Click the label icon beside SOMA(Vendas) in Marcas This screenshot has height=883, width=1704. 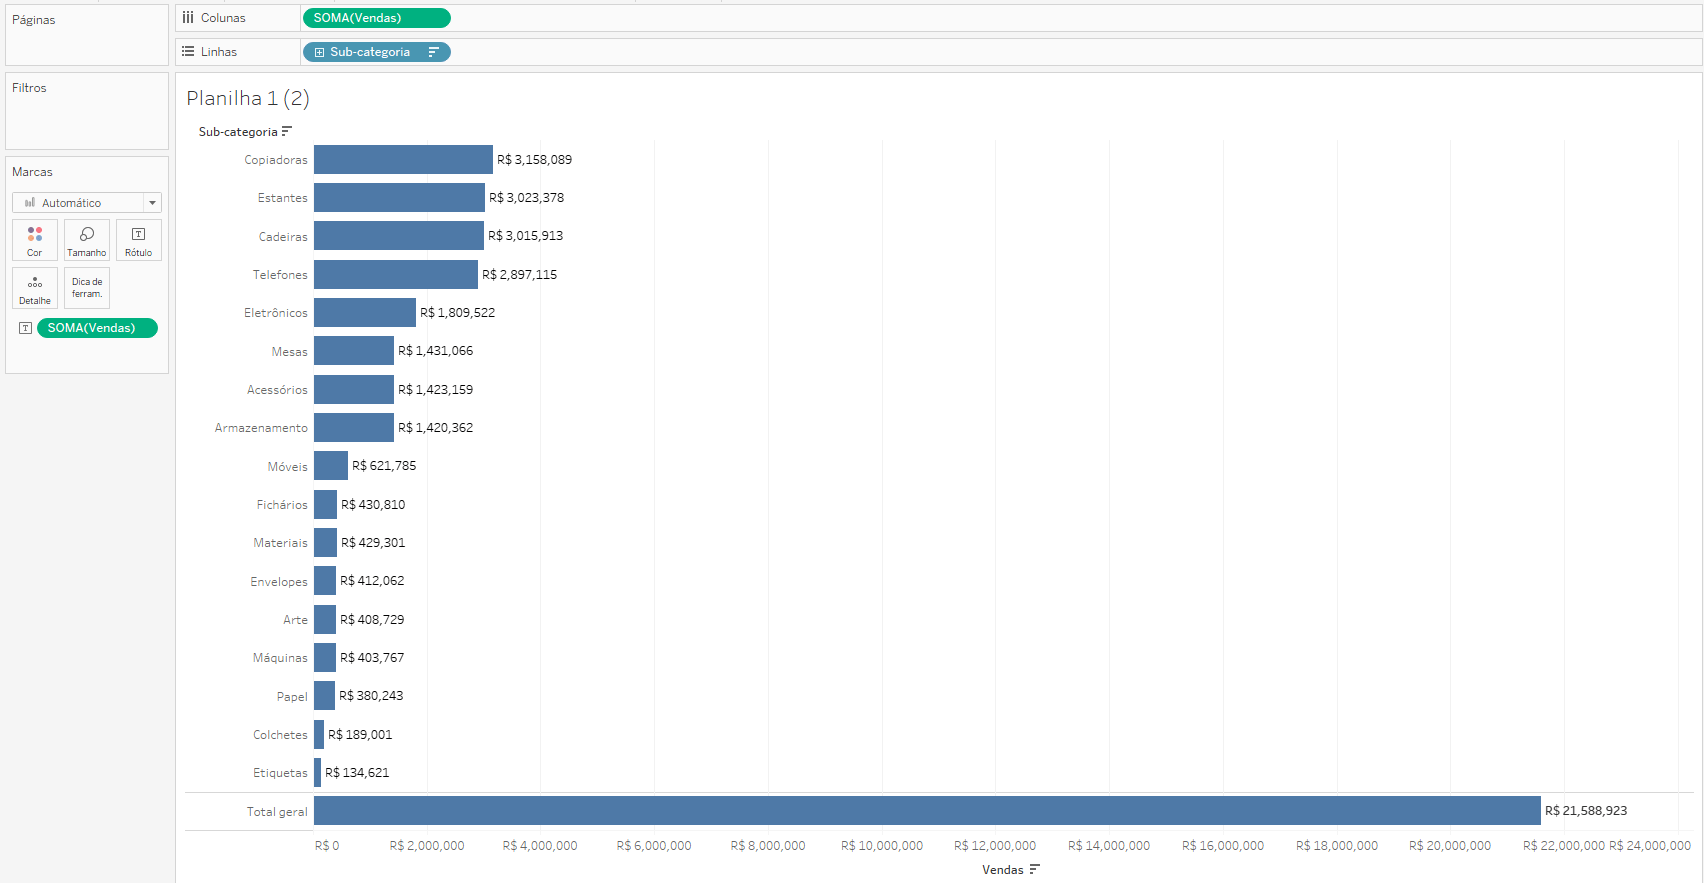[x=25, y=328]
